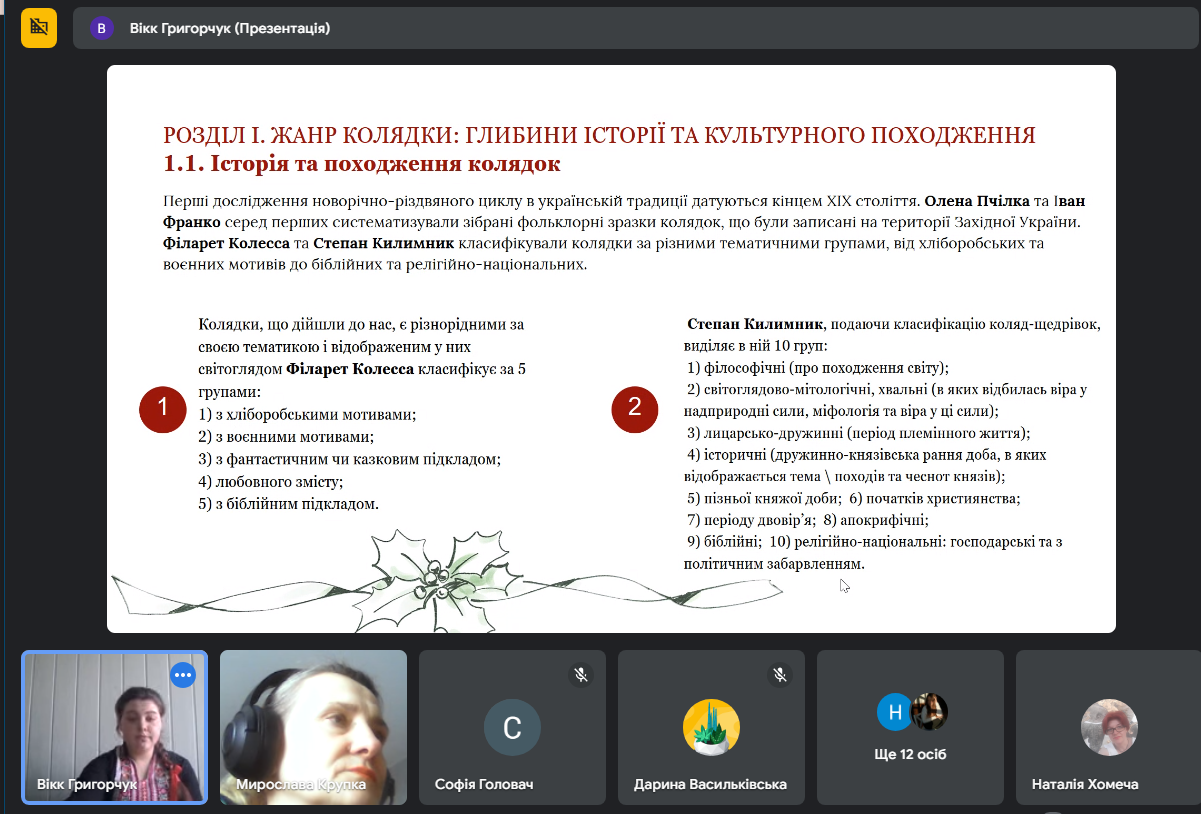Click the purple "B" avatar in presentation header
This screenshot has height=814, width=1201.
pyautogui.click(x=101, y=28)
